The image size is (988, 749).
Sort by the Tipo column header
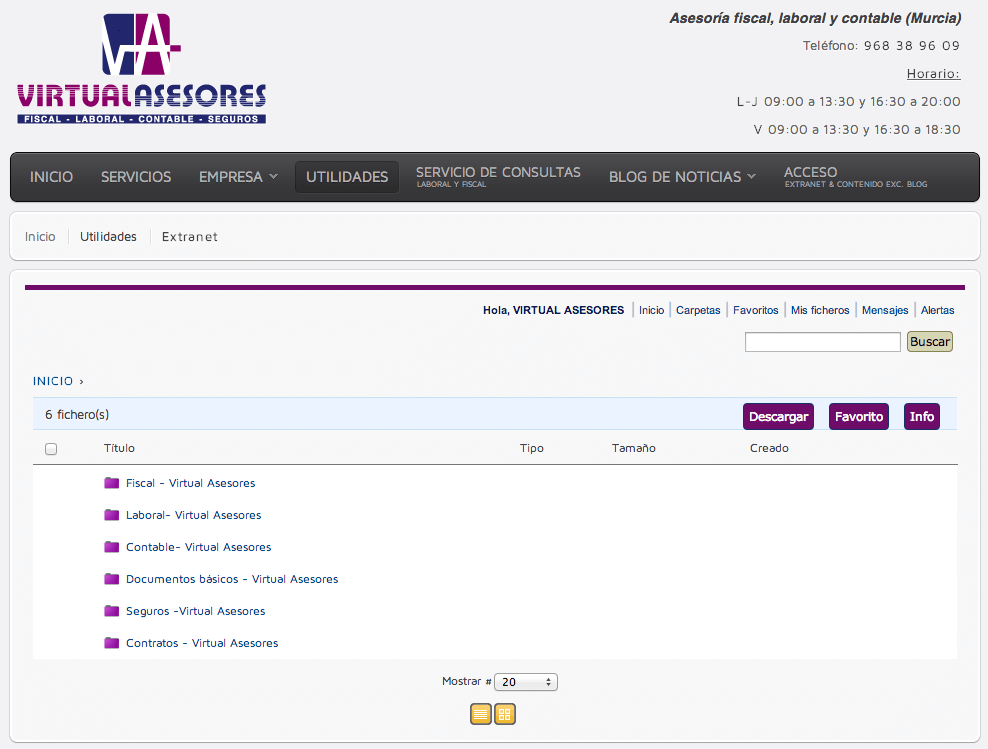point(531,448)
